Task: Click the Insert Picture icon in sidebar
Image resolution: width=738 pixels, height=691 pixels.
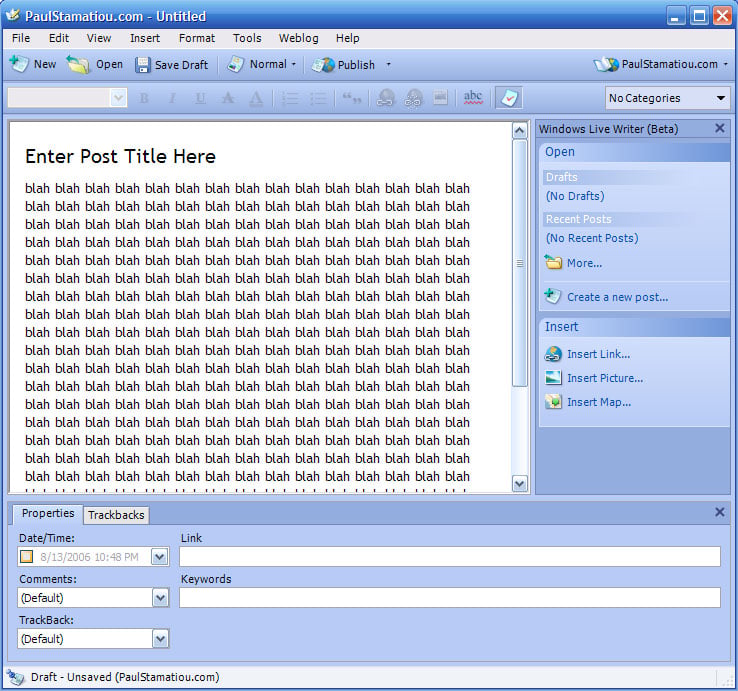Action: click(553, 378)
